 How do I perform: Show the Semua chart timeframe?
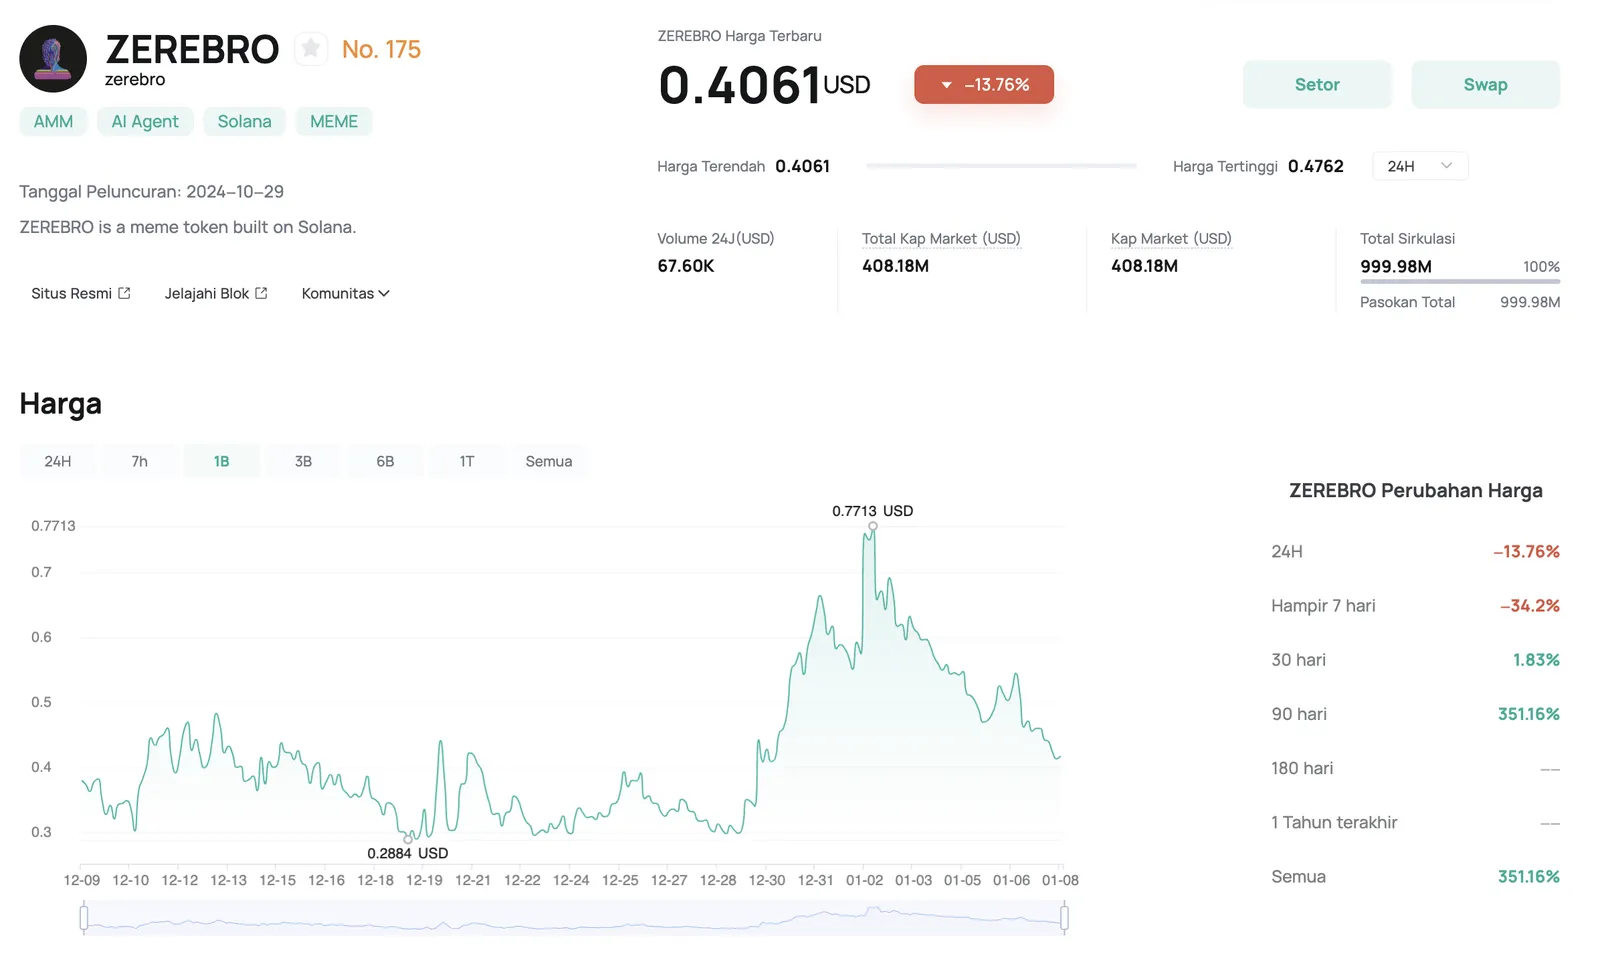tap(549, 461)
